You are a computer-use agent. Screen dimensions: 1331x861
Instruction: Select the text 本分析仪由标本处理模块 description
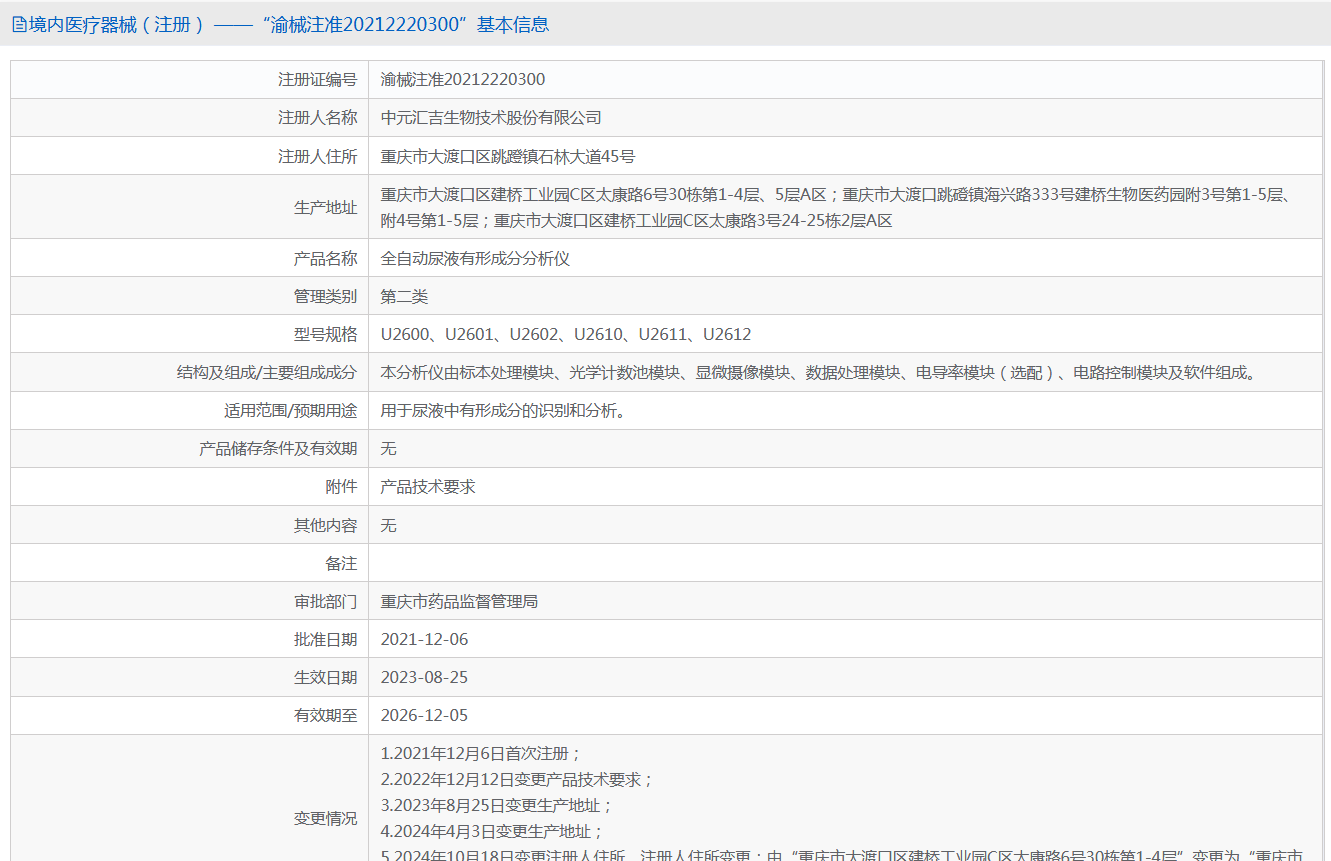pyautogui.click(x=818, y=372)
